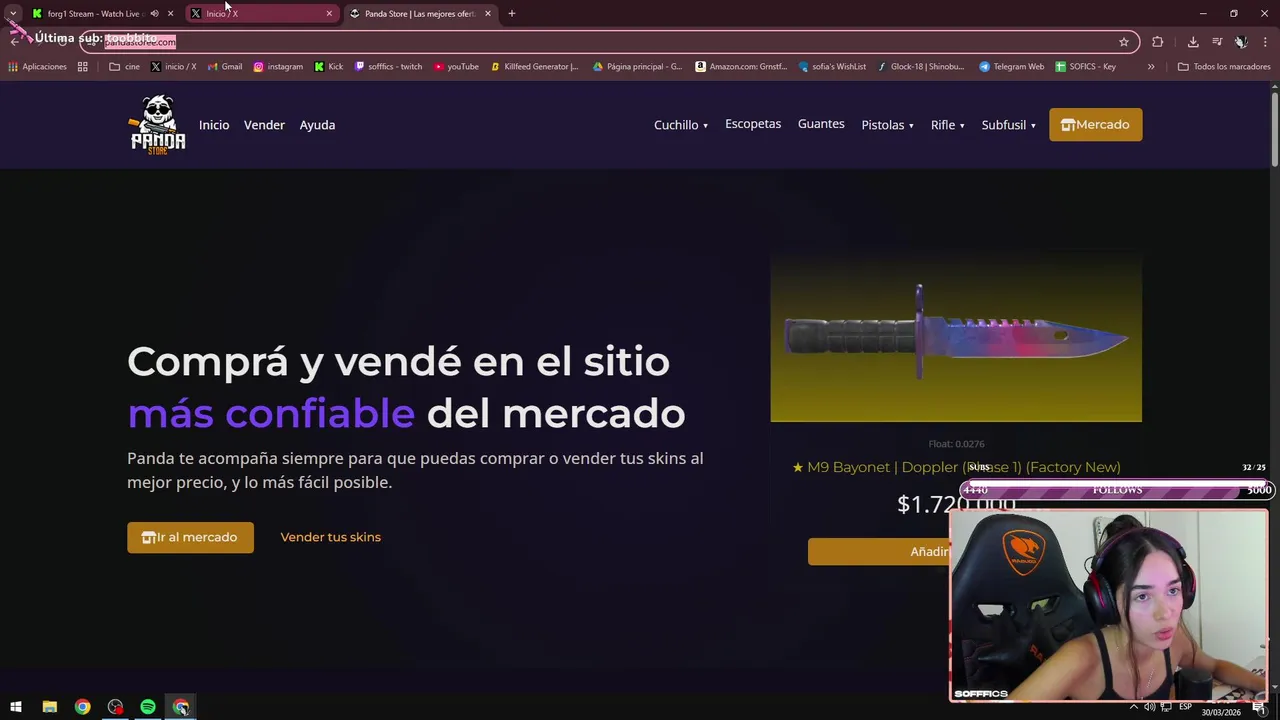Image resolution: width=1280 pixels, height=720 pixels.
Task: Mute the forg1 Stream tab audio icon
Action: click(x=154, y=14)
